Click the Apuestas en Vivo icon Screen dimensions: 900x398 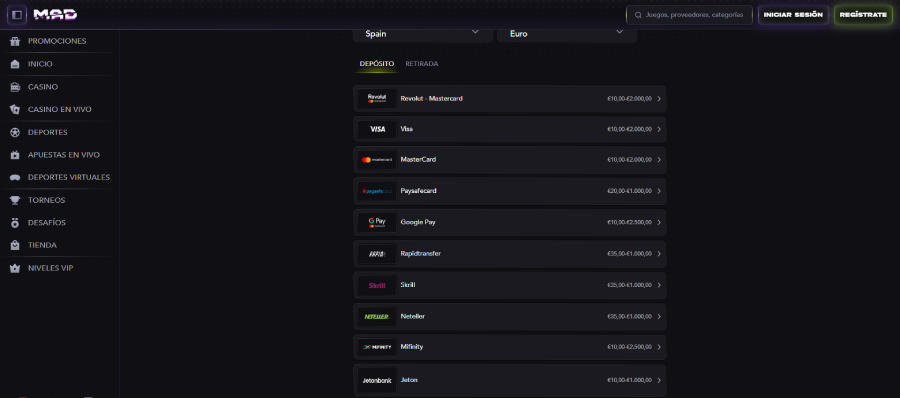click(15, 155)
